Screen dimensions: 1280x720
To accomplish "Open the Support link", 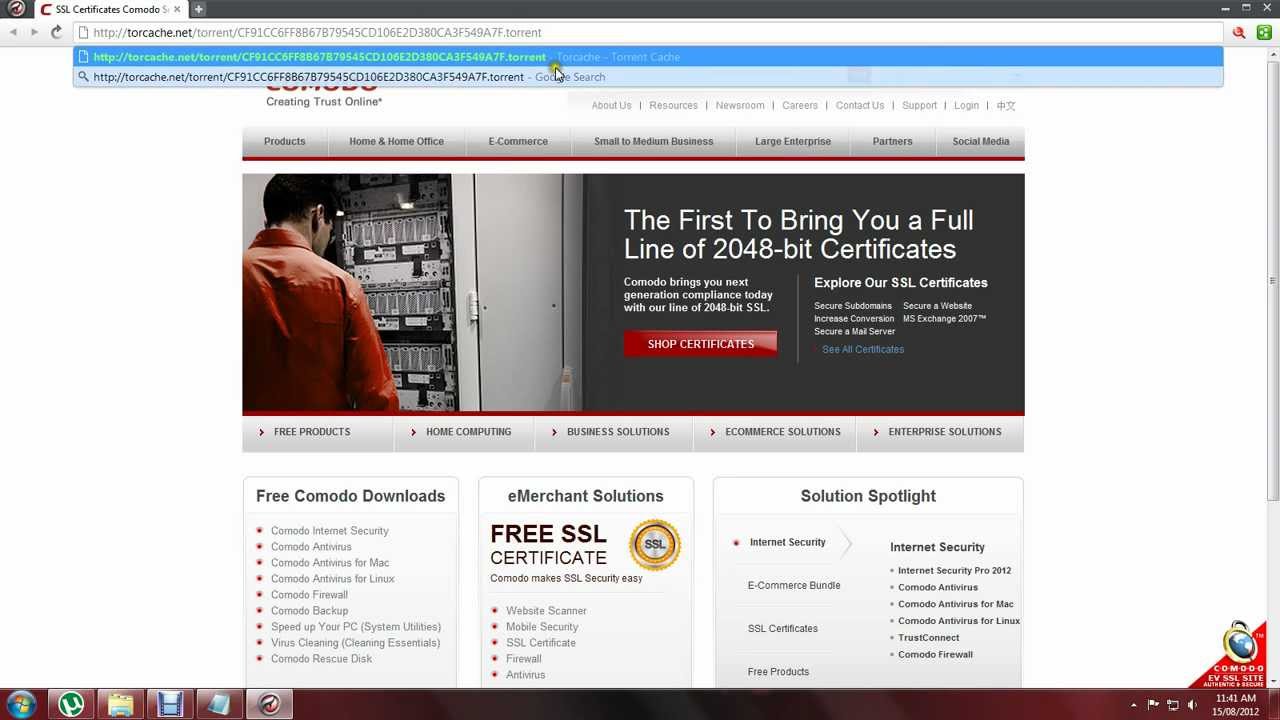I will [919, 105].
